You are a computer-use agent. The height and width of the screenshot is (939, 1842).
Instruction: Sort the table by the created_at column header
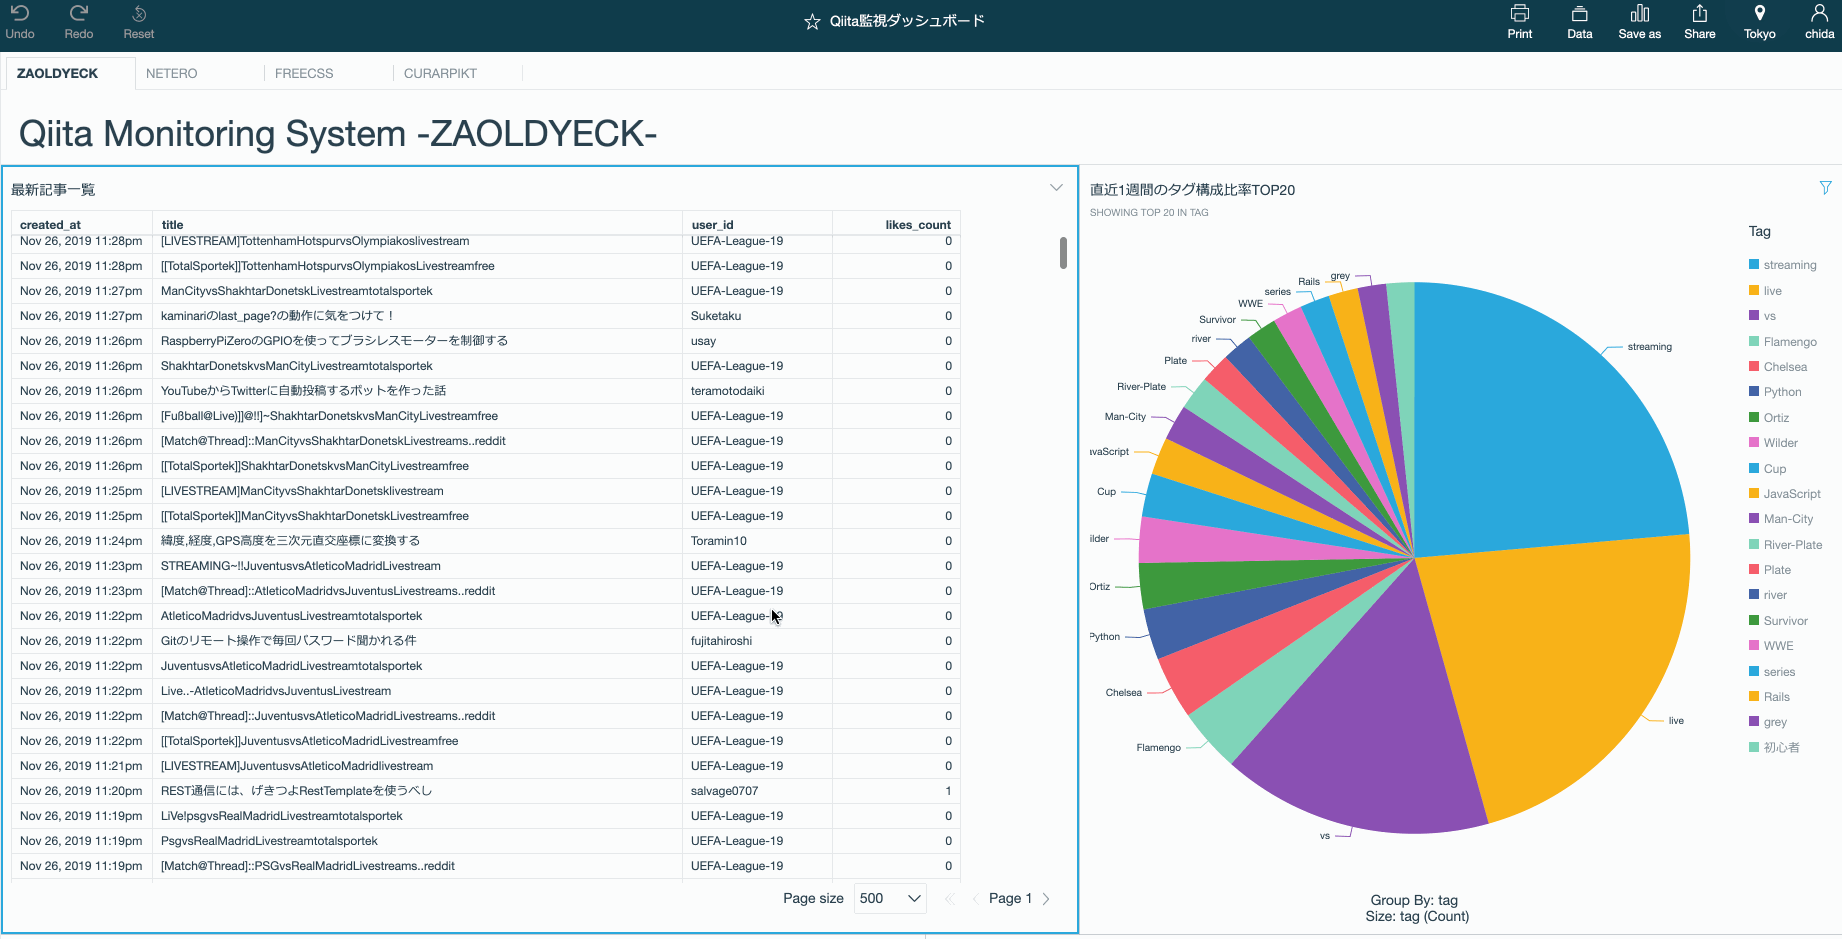click(51, 224)
